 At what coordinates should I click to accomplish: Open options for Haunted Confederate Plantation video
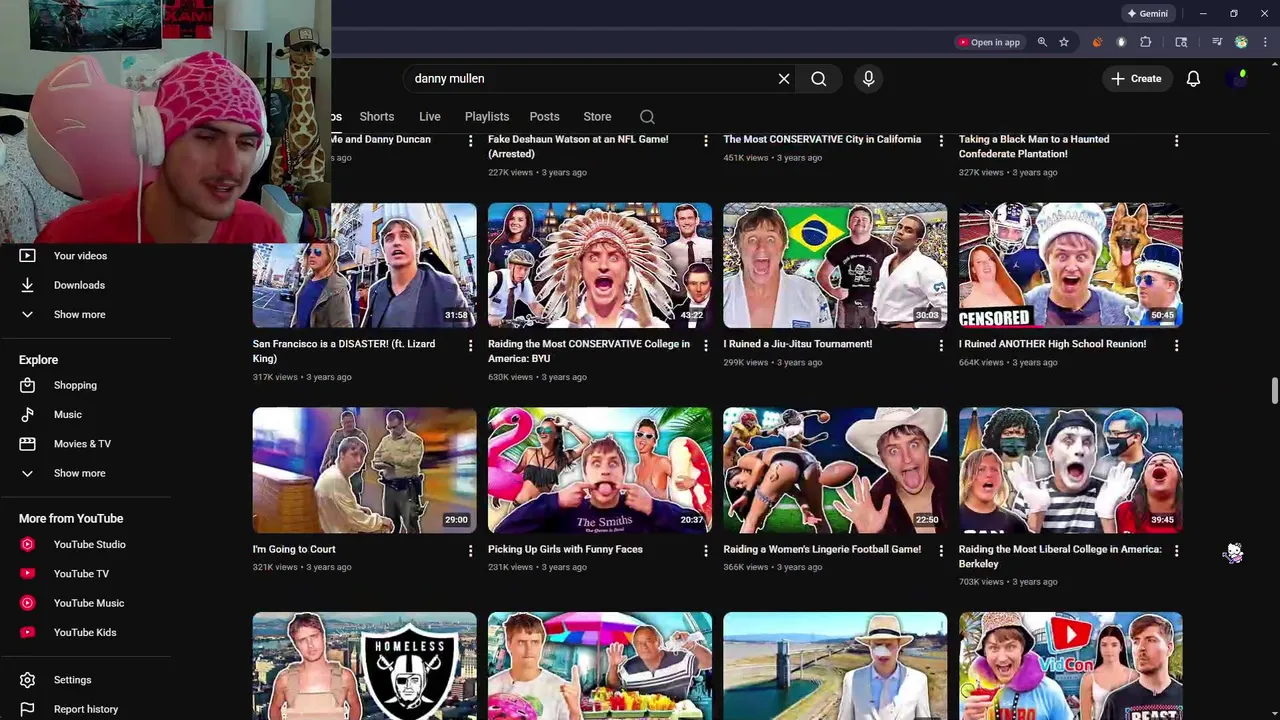tap(1176, 141)
